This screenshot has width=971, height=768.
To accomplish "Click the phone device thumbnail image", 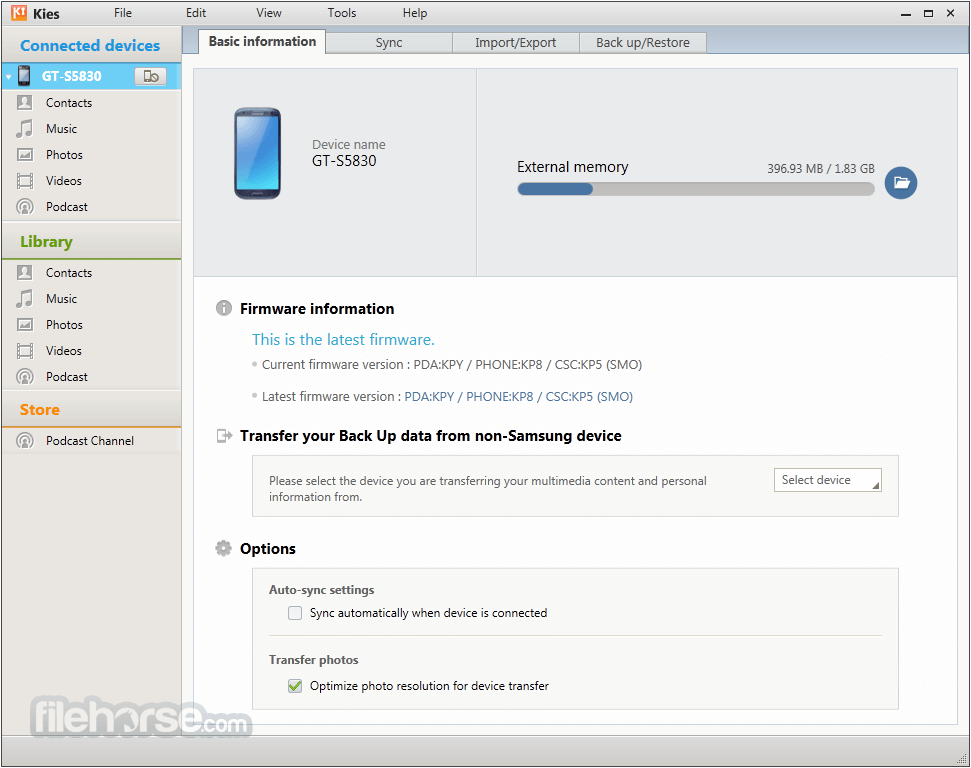I will click(257, 154).
